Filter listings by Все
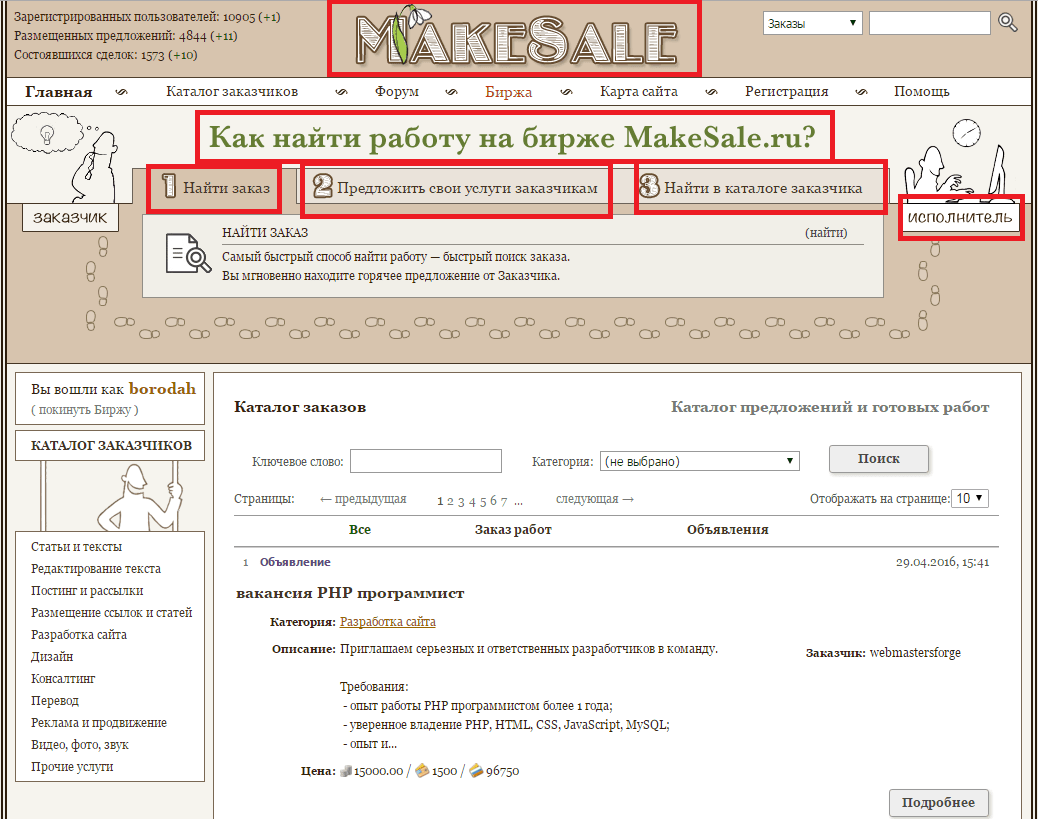Image resolution: width=1038 pixels, height=819 pixels. (359, 530)
